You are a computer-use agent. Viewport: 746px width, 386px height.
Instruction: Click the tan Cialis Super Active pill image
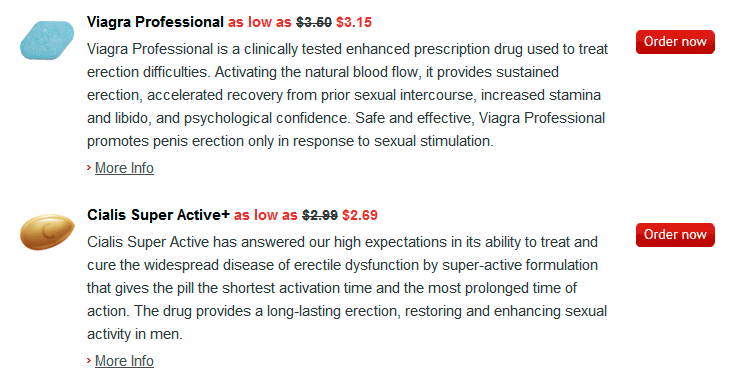(x=47, y=232)
